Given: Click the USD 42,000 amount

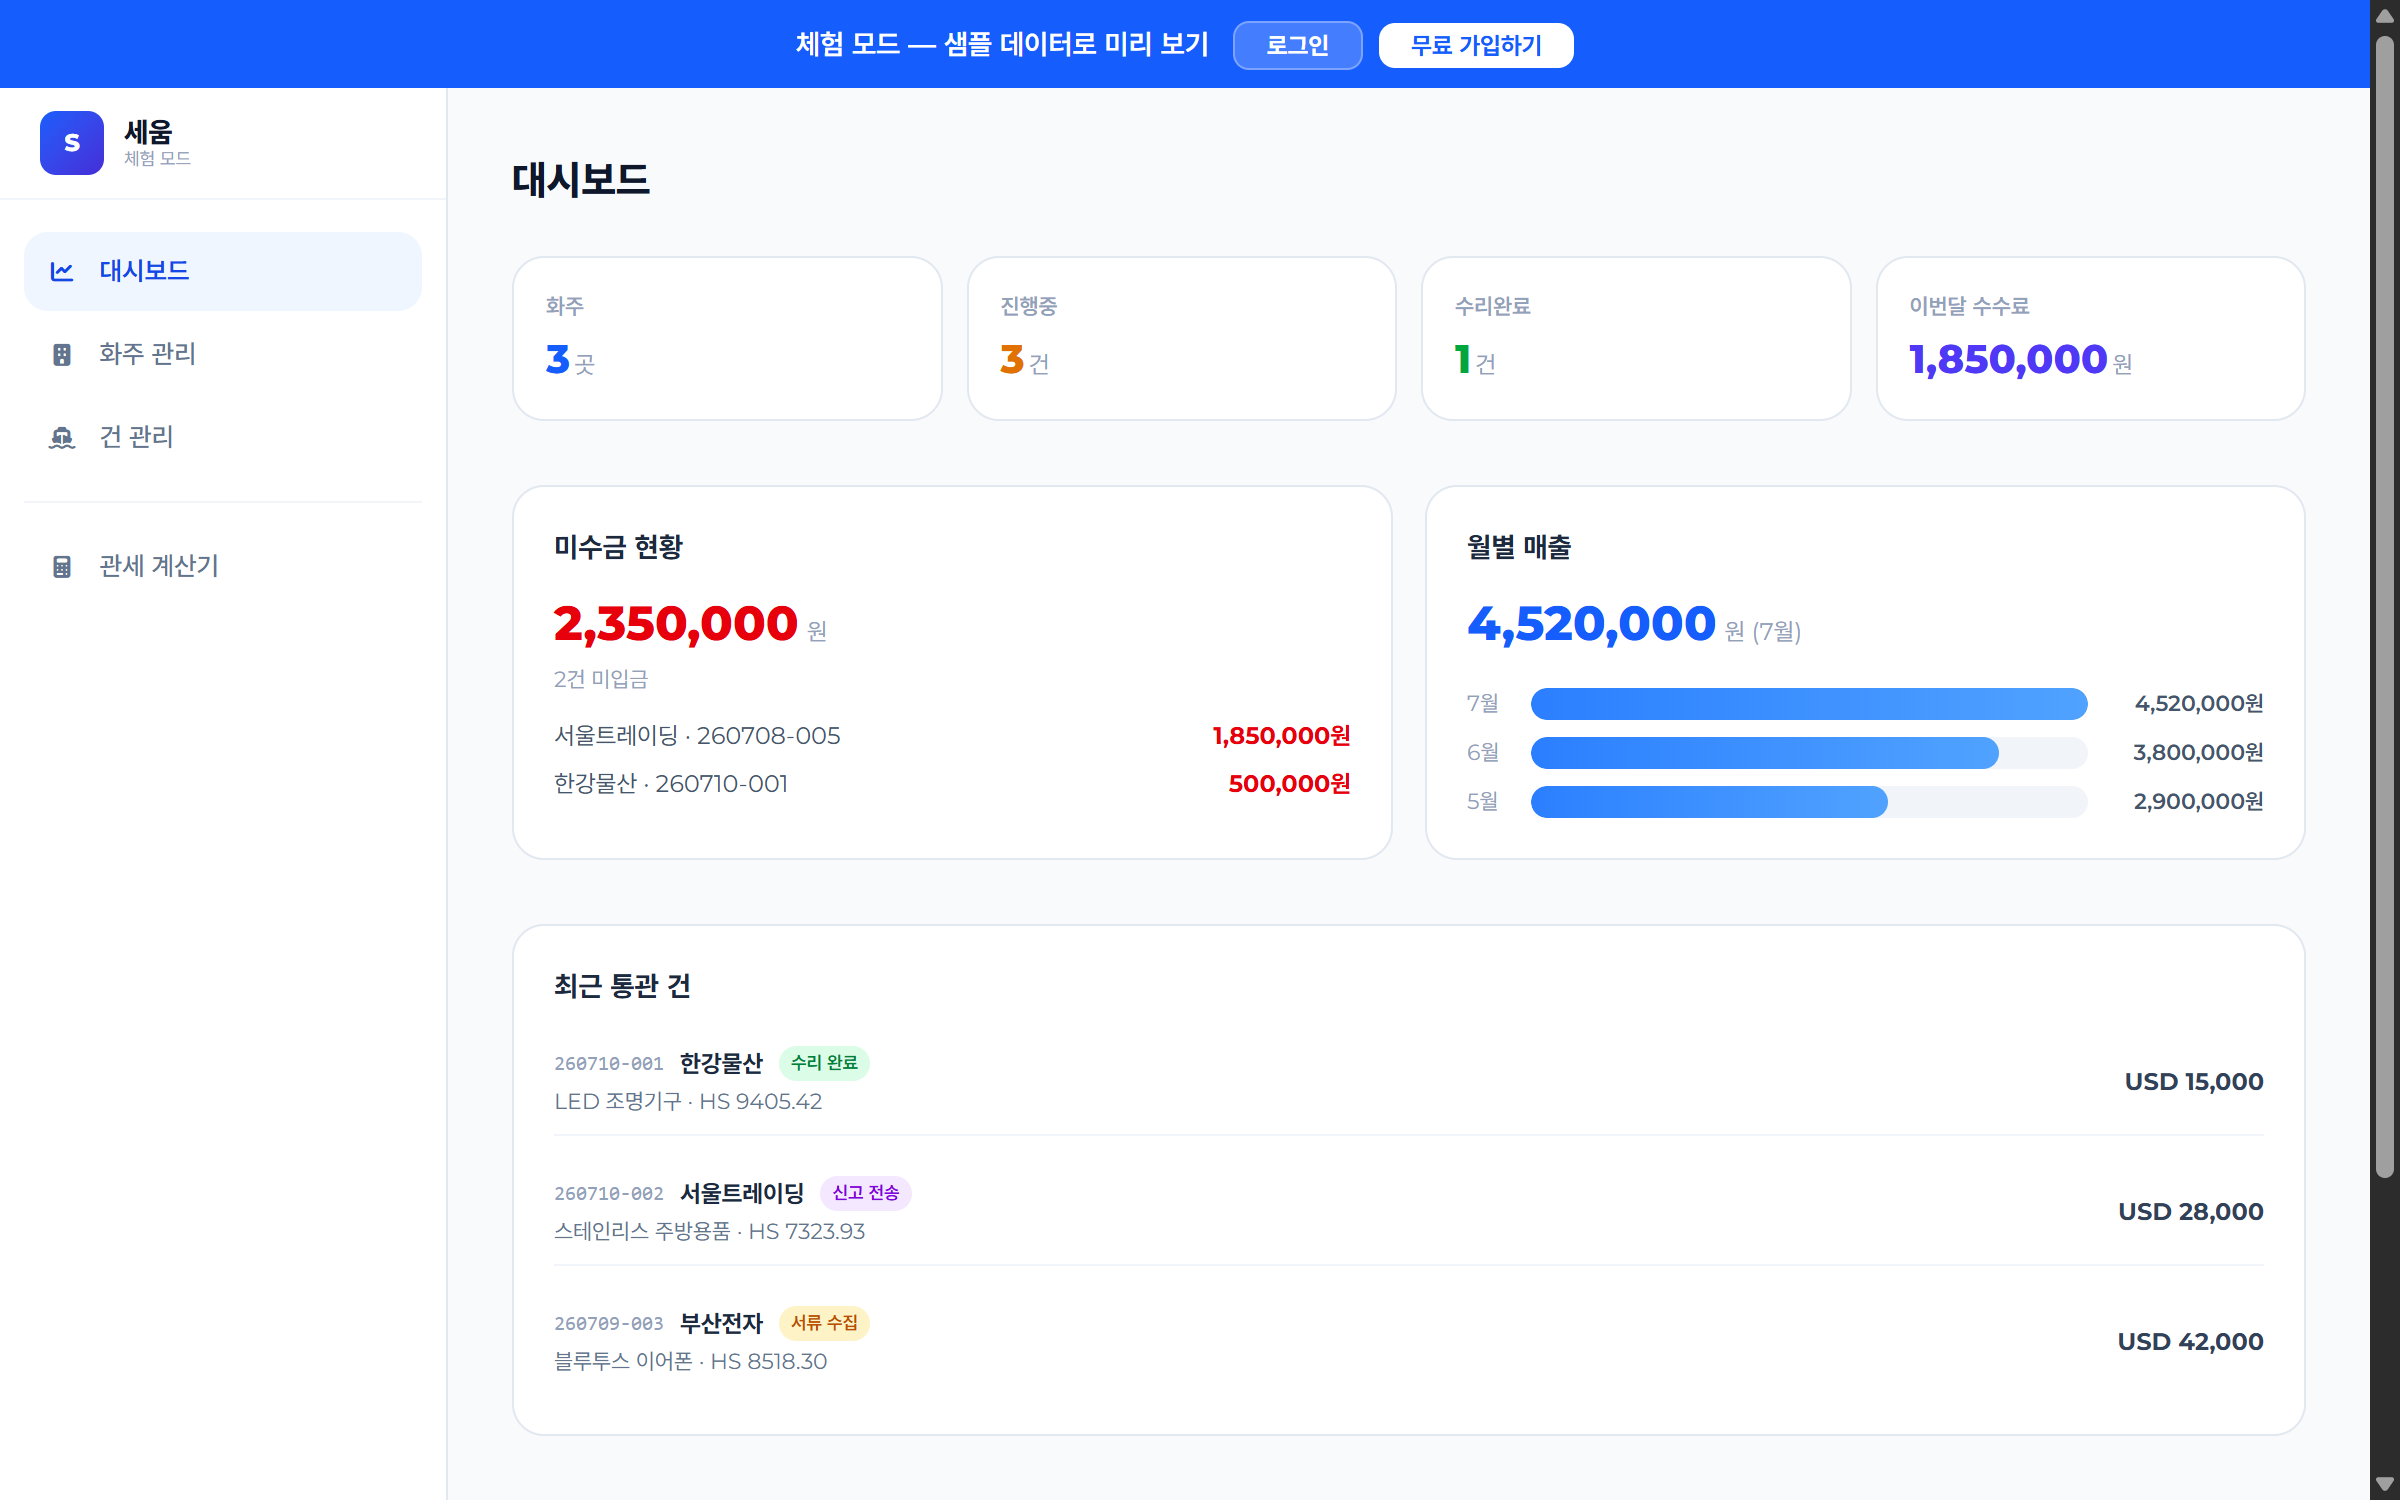Looking at the screenshot, I should pyautogui.click(x=2190, y=1342).
